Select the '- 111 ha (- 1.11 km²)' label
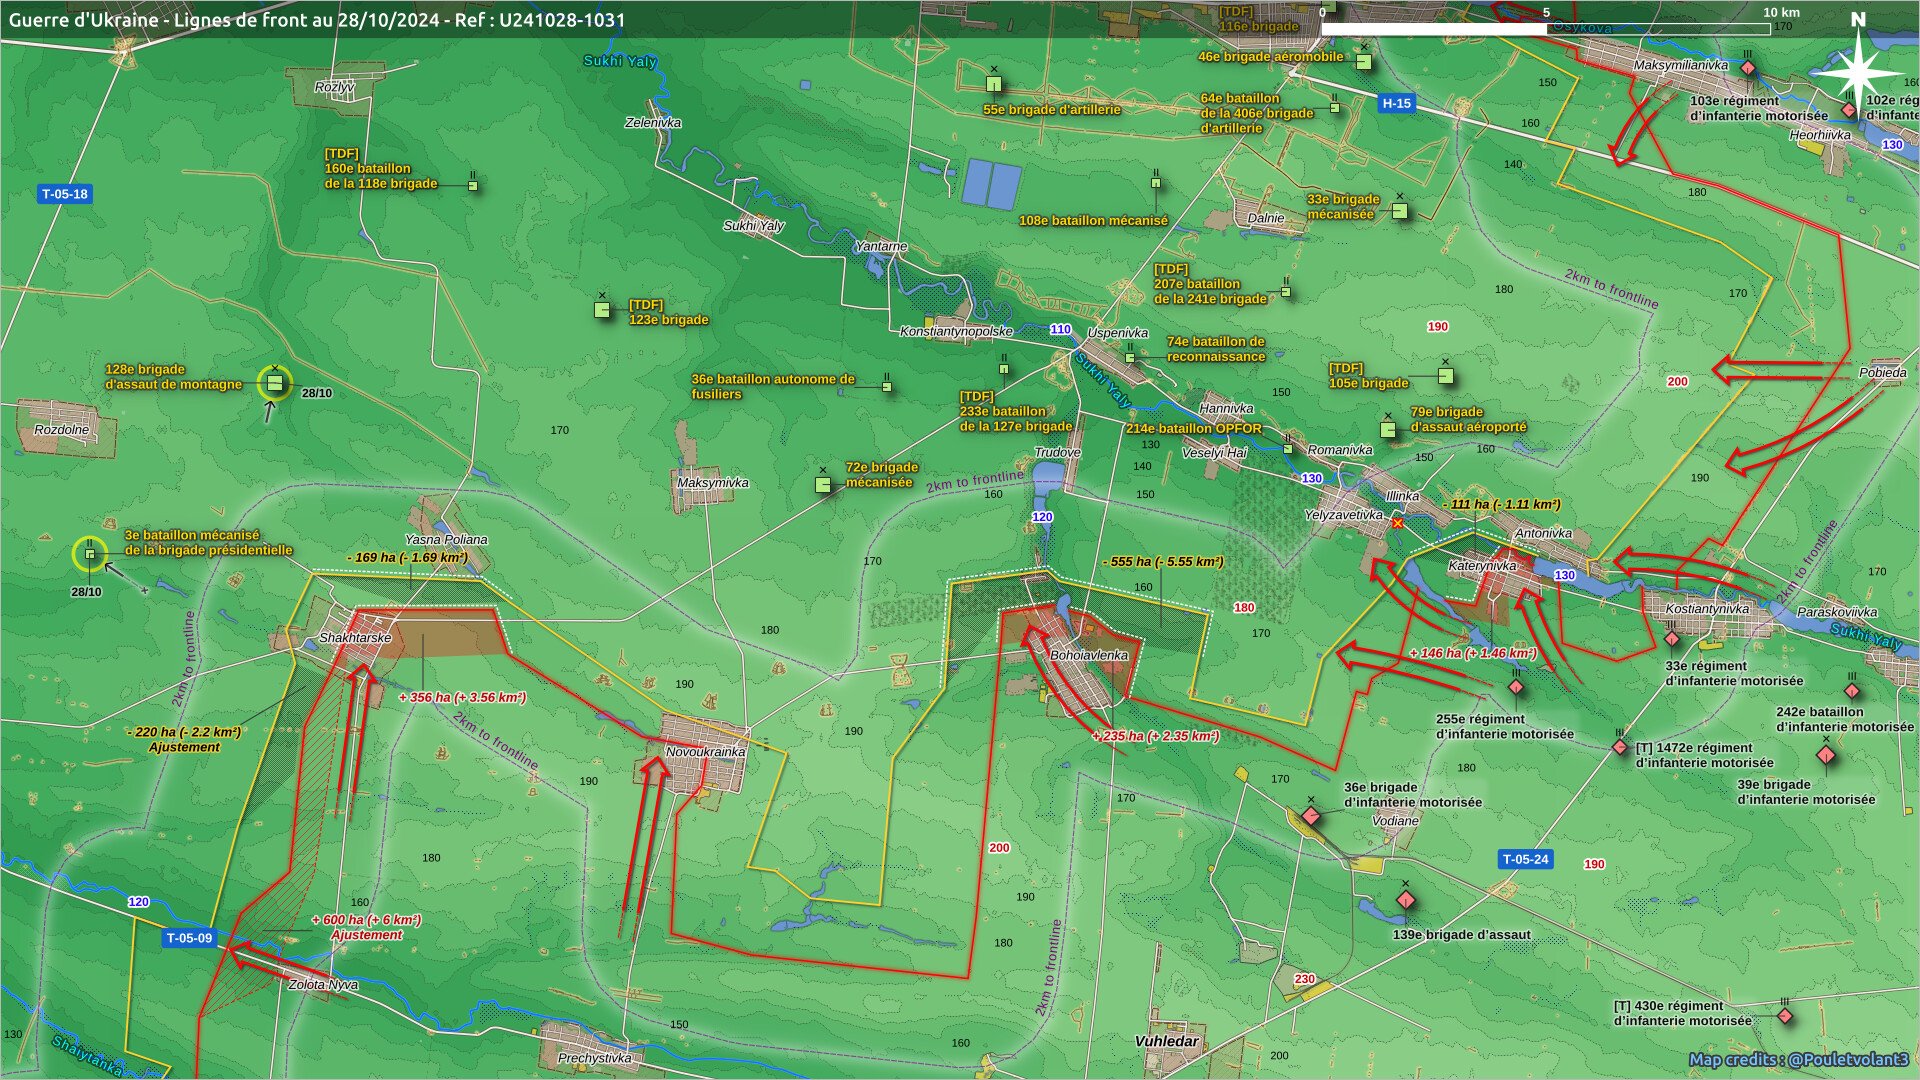The height and width of the screenshot is (1080, 1920). click(1501, 505)
